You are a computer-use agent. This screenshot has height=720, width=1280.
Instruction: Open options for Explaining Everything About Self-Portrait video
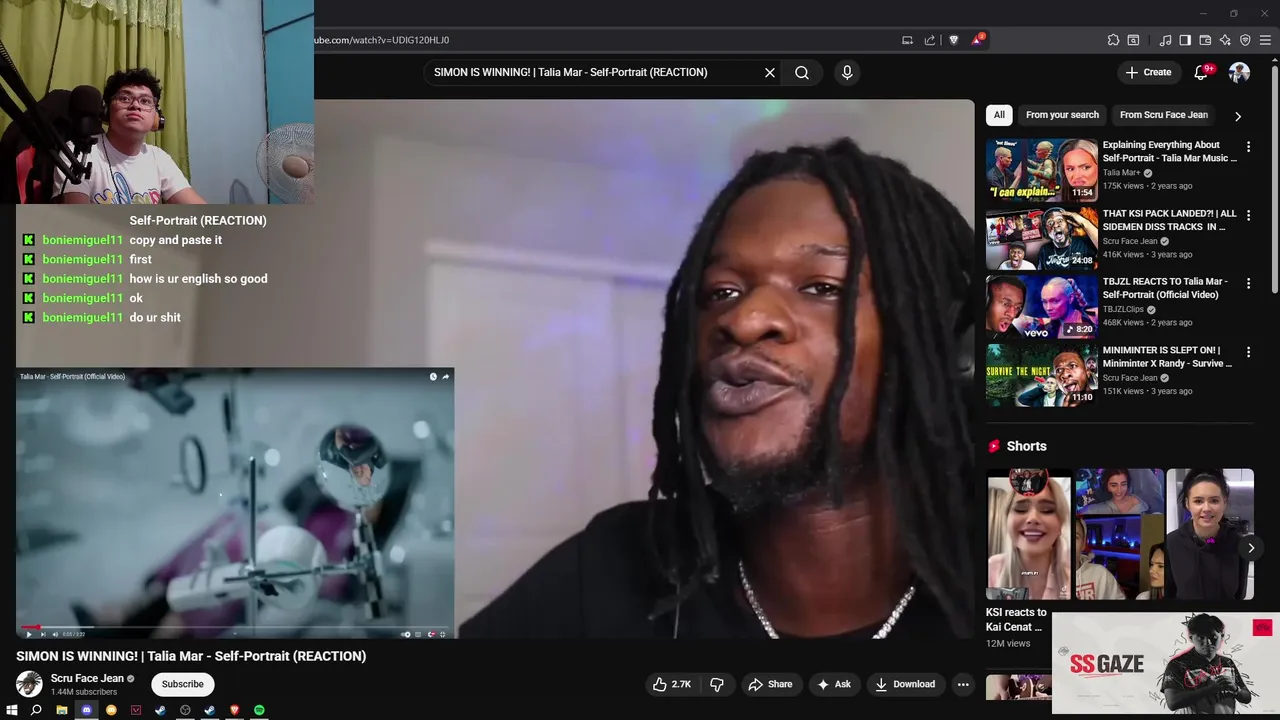(x=1248, y=147)
